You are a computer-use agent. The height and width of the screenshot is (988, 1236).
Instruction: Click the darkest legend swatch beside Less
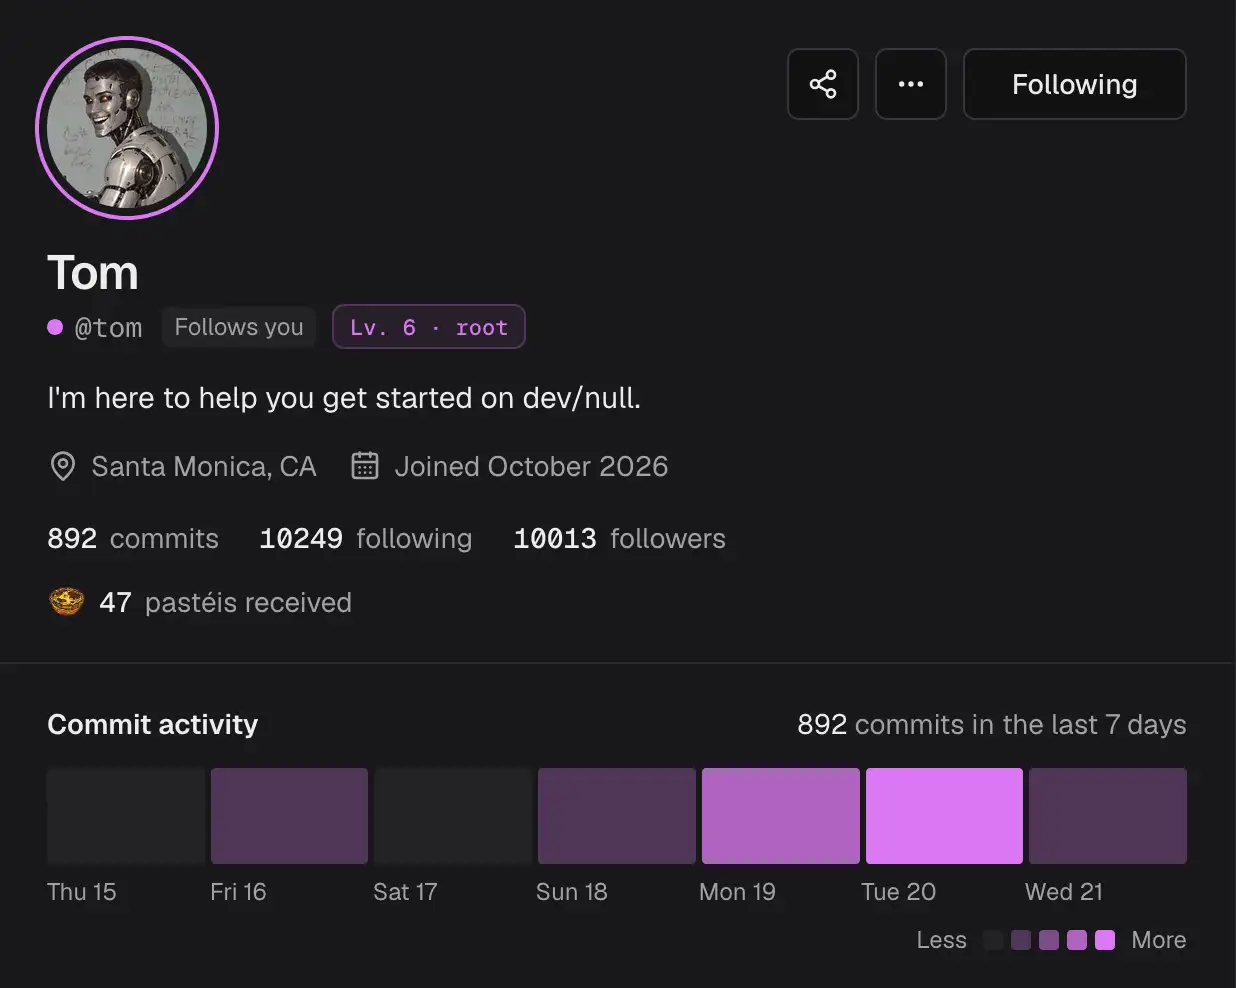(993, 940)
